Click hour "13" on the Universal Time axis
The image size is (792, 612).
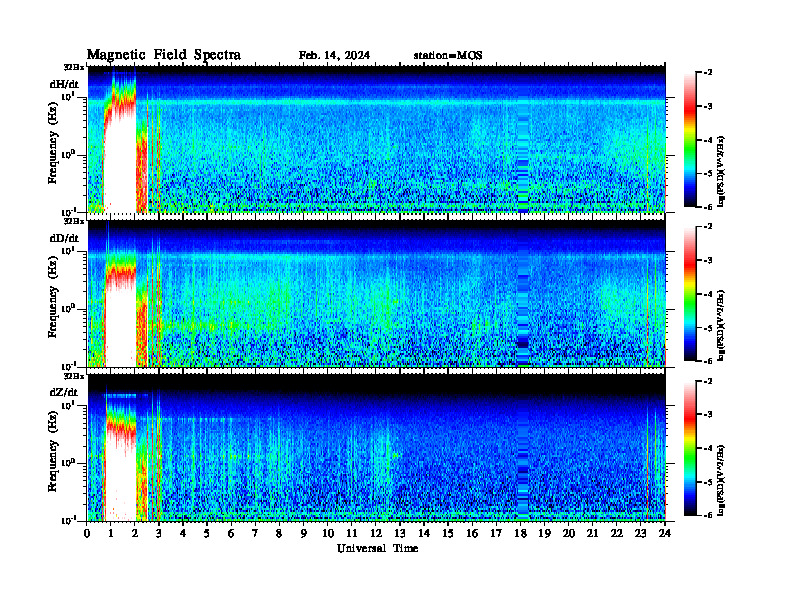click(x=400, y=534)
